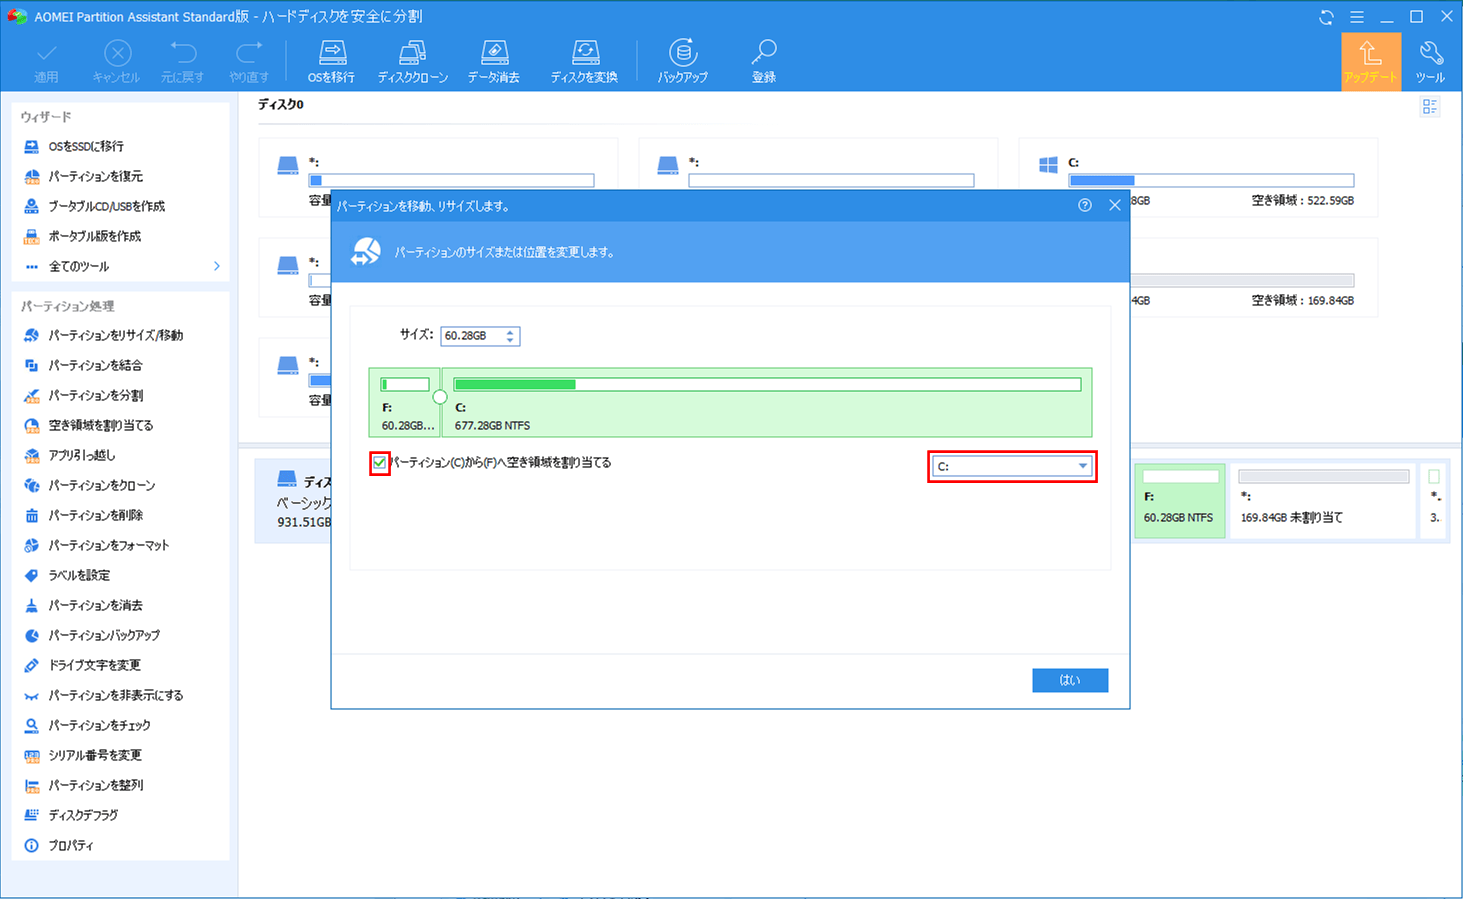This screenshot has width=1463, height=899.
Task: Click the はい button
Action: (x=1070, y=680)
